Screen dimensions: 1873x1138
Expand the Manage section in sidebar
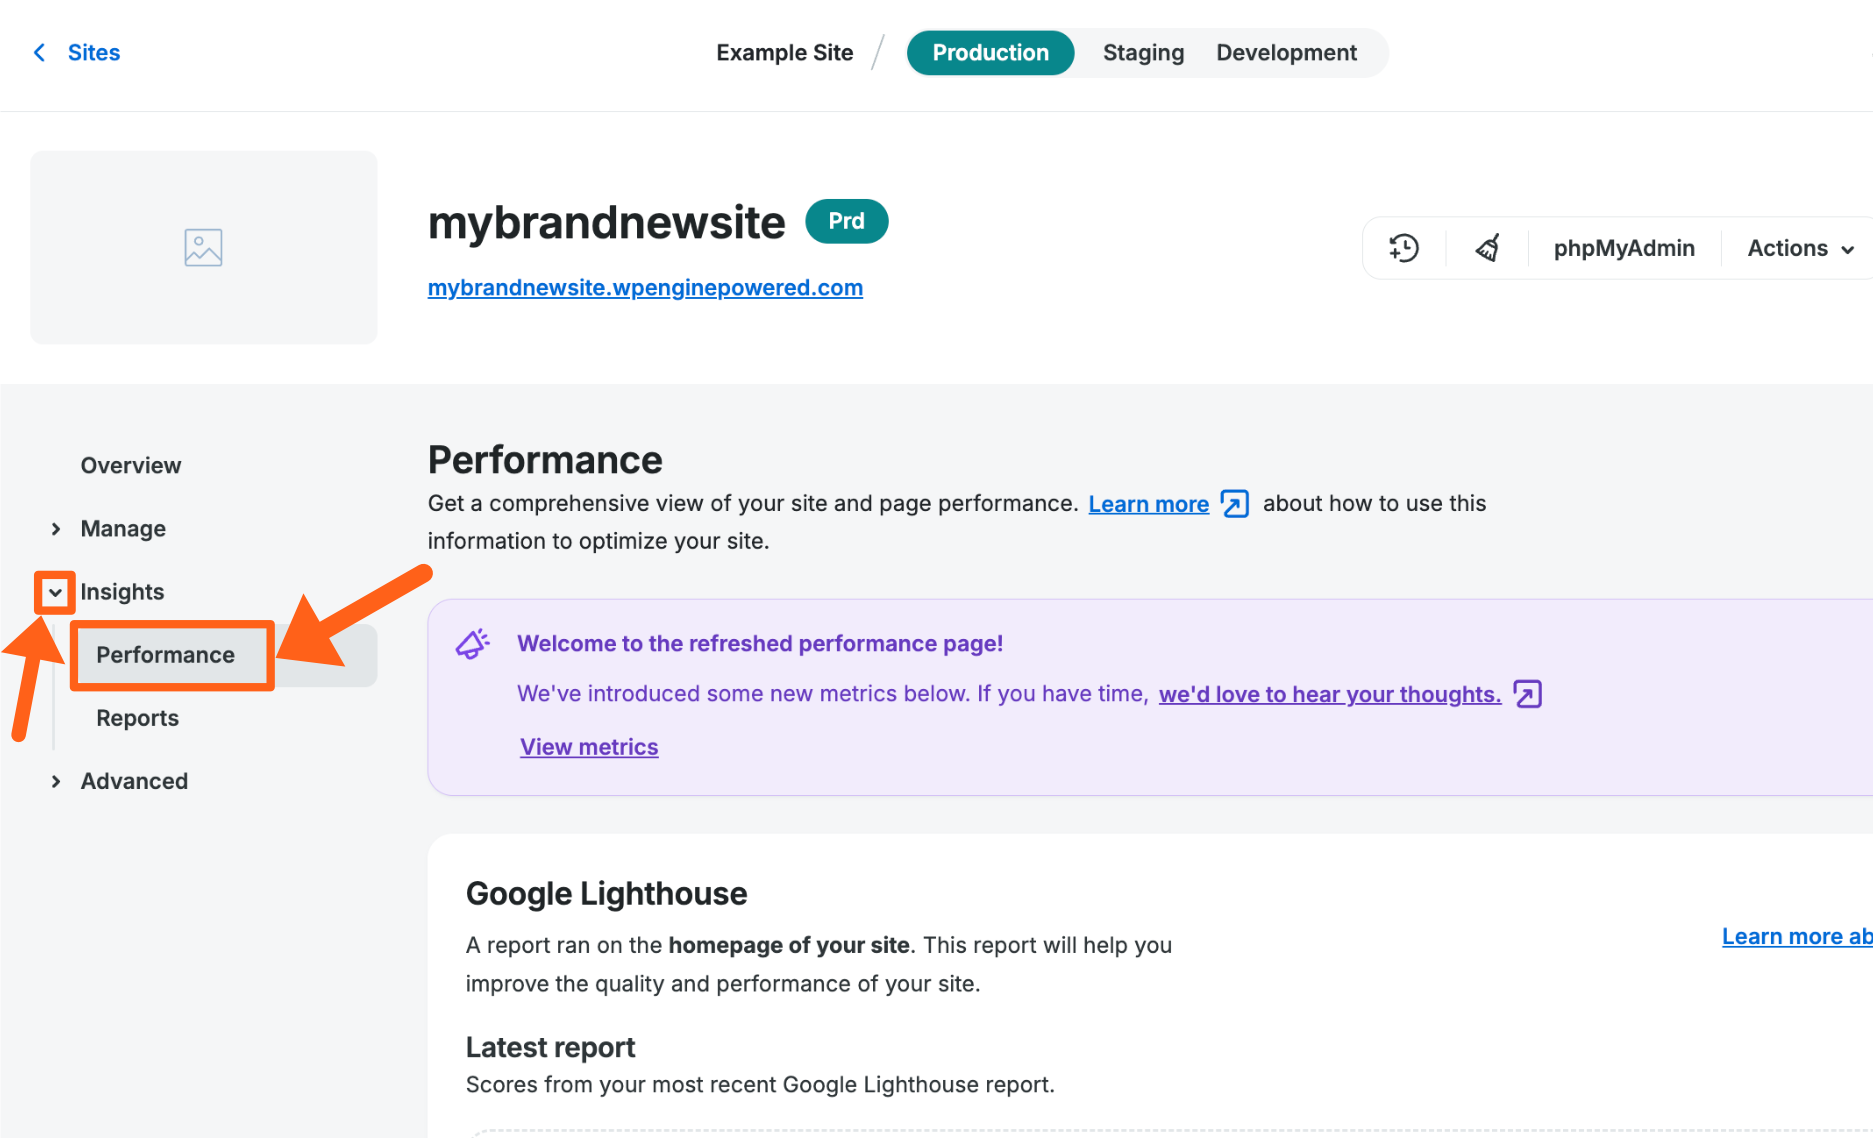[x=56, y=529]
